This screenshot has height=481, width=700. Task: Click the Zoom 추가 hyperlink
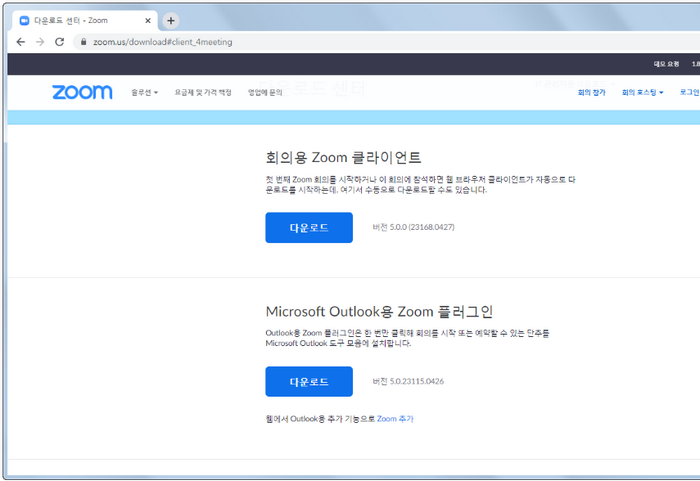(x=395, y=419)
